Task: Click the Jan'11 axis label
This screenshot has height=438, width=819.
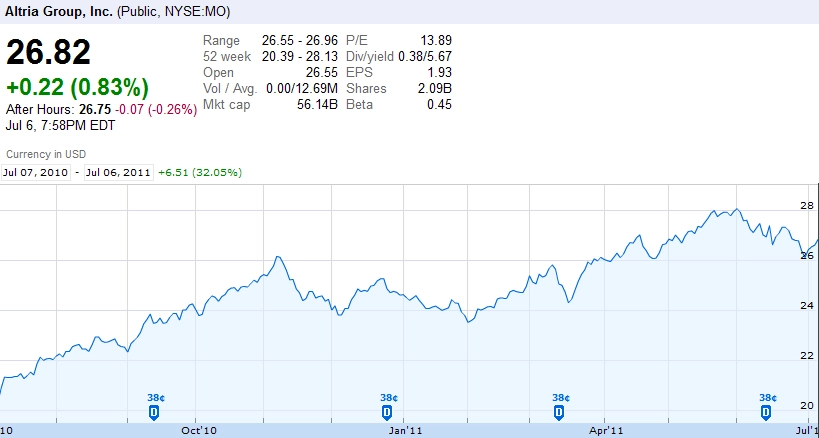Action: click(405, 431)
